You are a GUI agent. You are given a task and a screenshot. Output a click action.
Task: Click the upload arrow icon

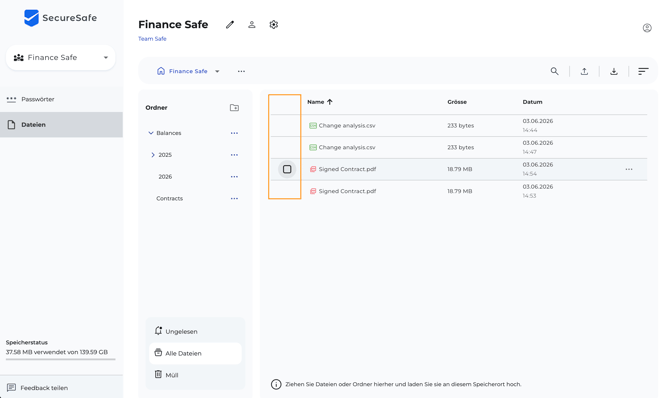point(584,71)
